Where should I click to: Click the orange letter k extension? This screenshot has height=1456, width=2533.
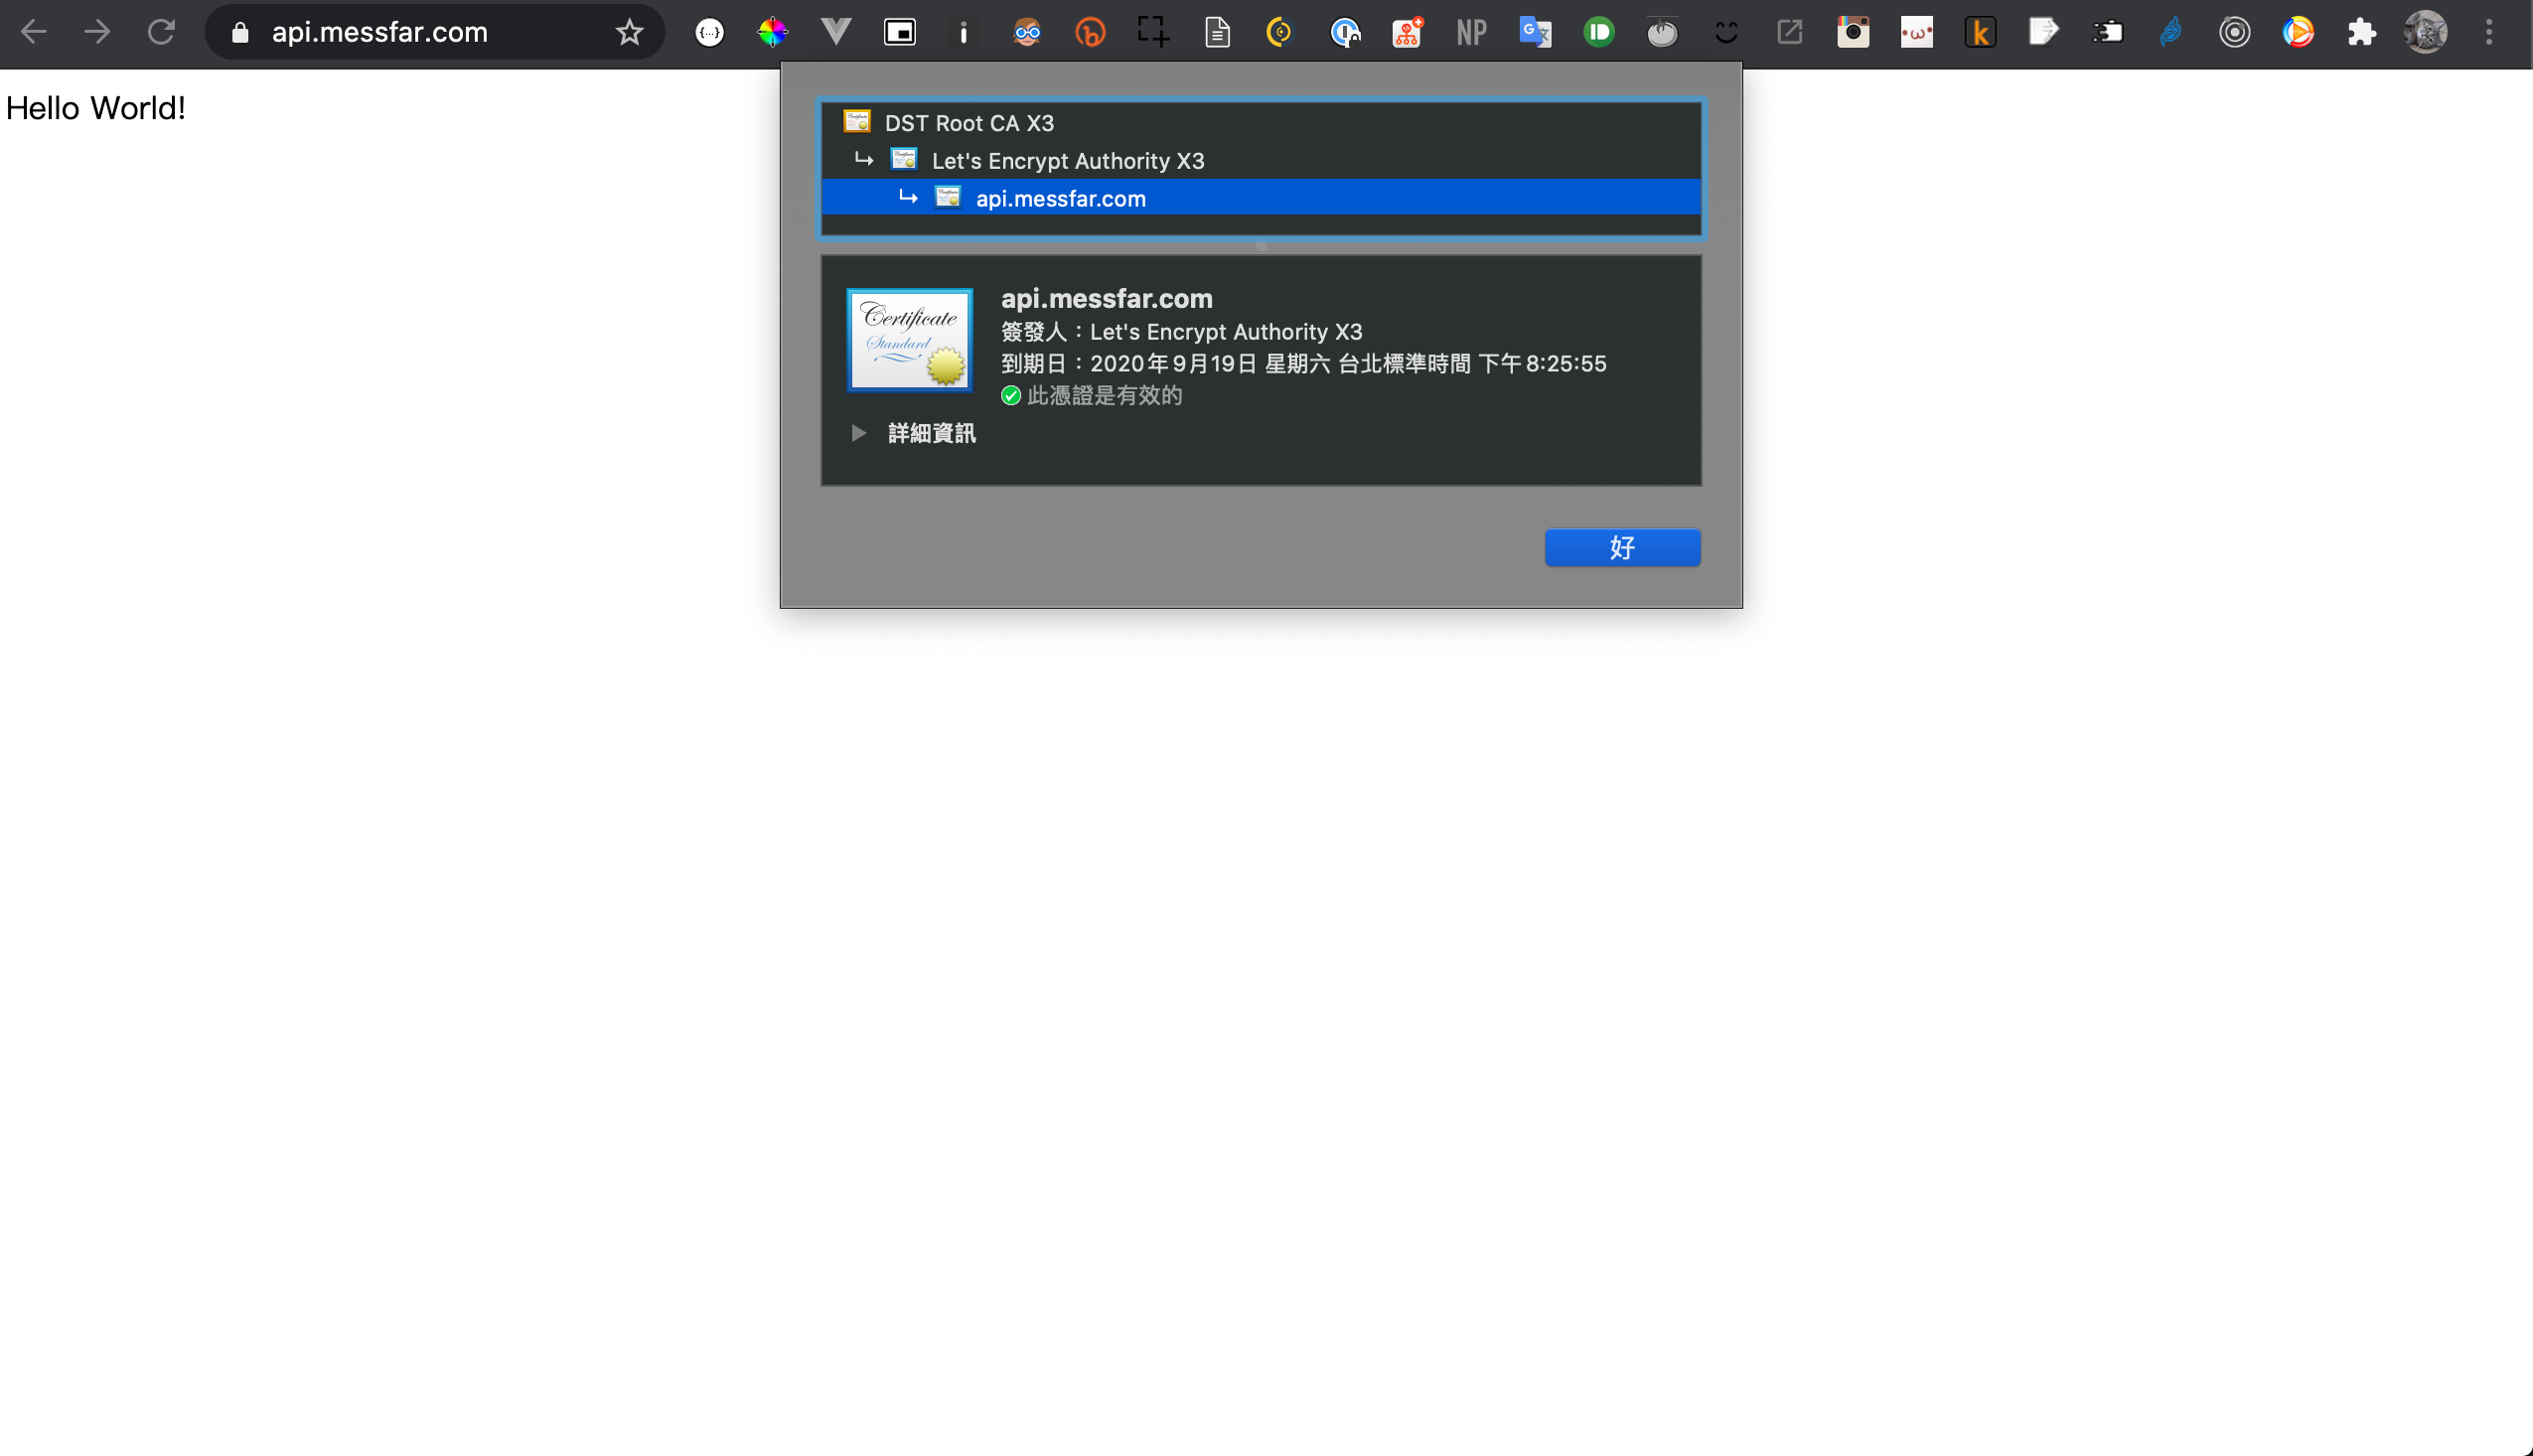(x=1980, y=33)
